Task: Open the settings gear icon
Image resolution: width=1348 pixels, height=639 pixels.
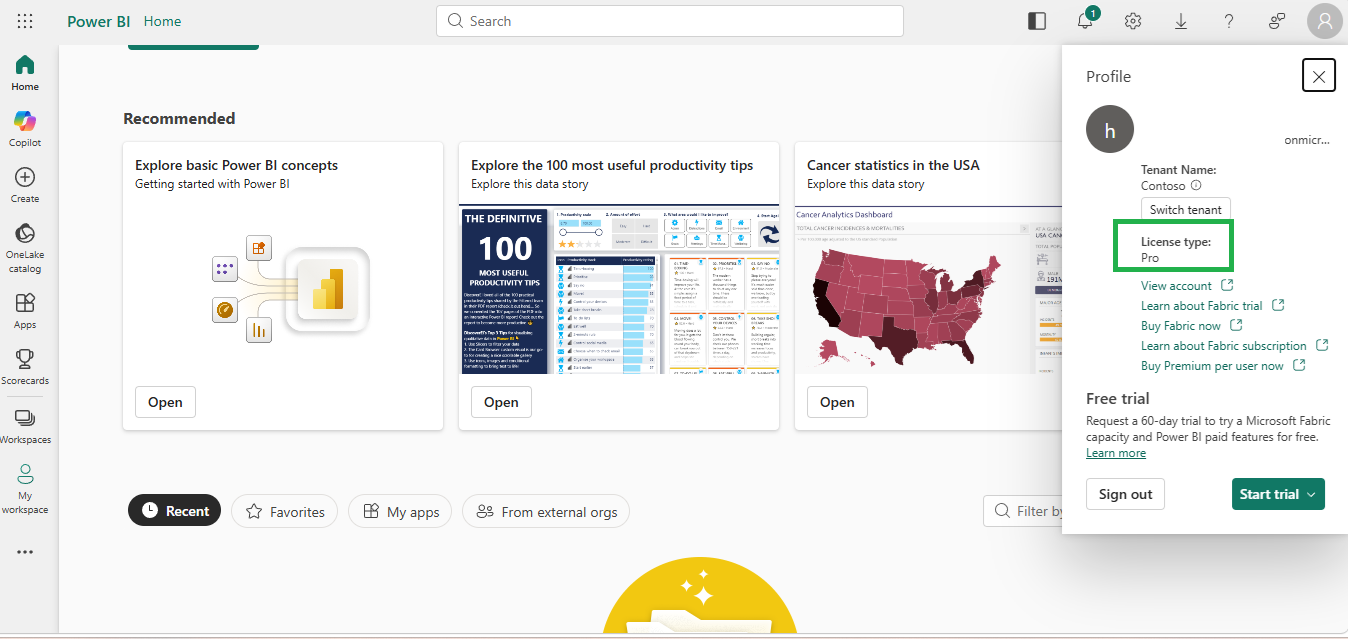Action: pos(1133,21)
